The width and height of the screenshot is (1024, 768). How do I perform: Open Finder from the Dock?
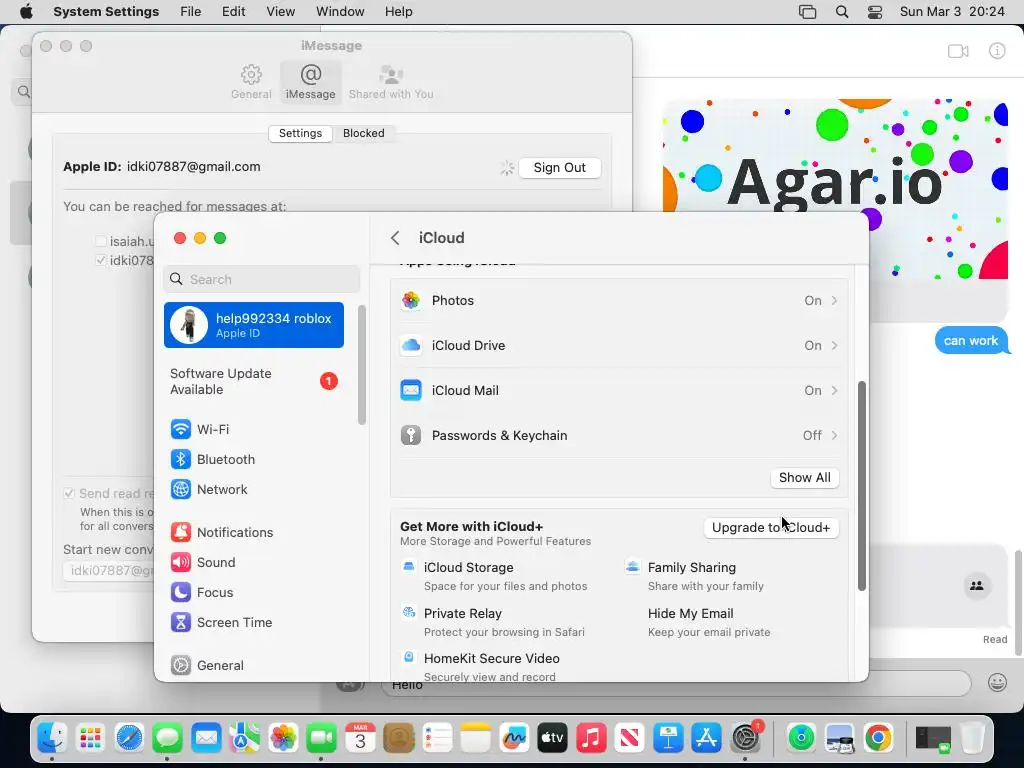52,738
